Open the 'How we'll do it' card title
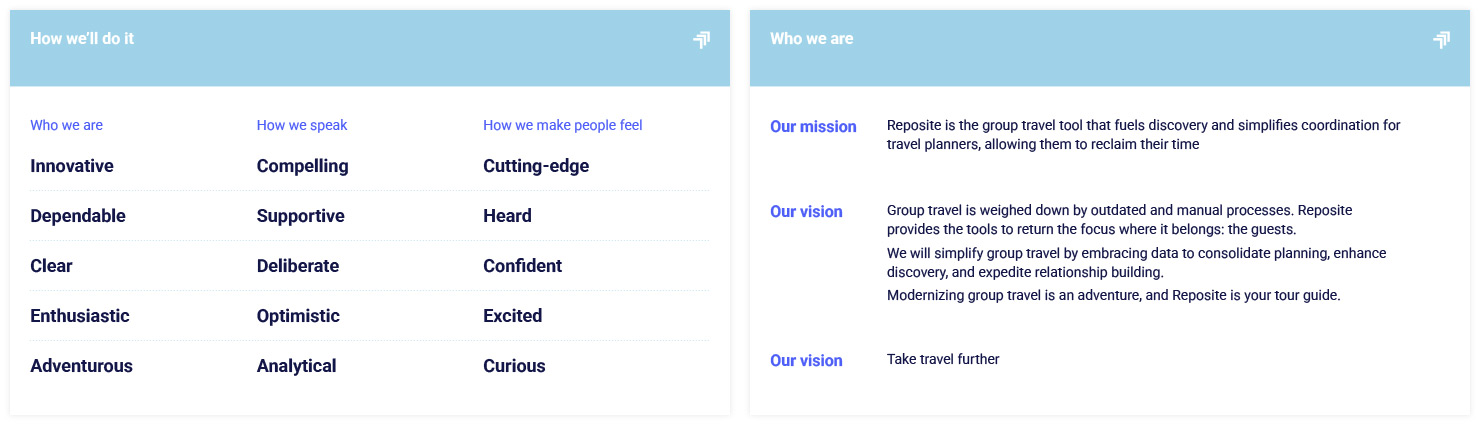1480x425 pixels. point(82,39)
